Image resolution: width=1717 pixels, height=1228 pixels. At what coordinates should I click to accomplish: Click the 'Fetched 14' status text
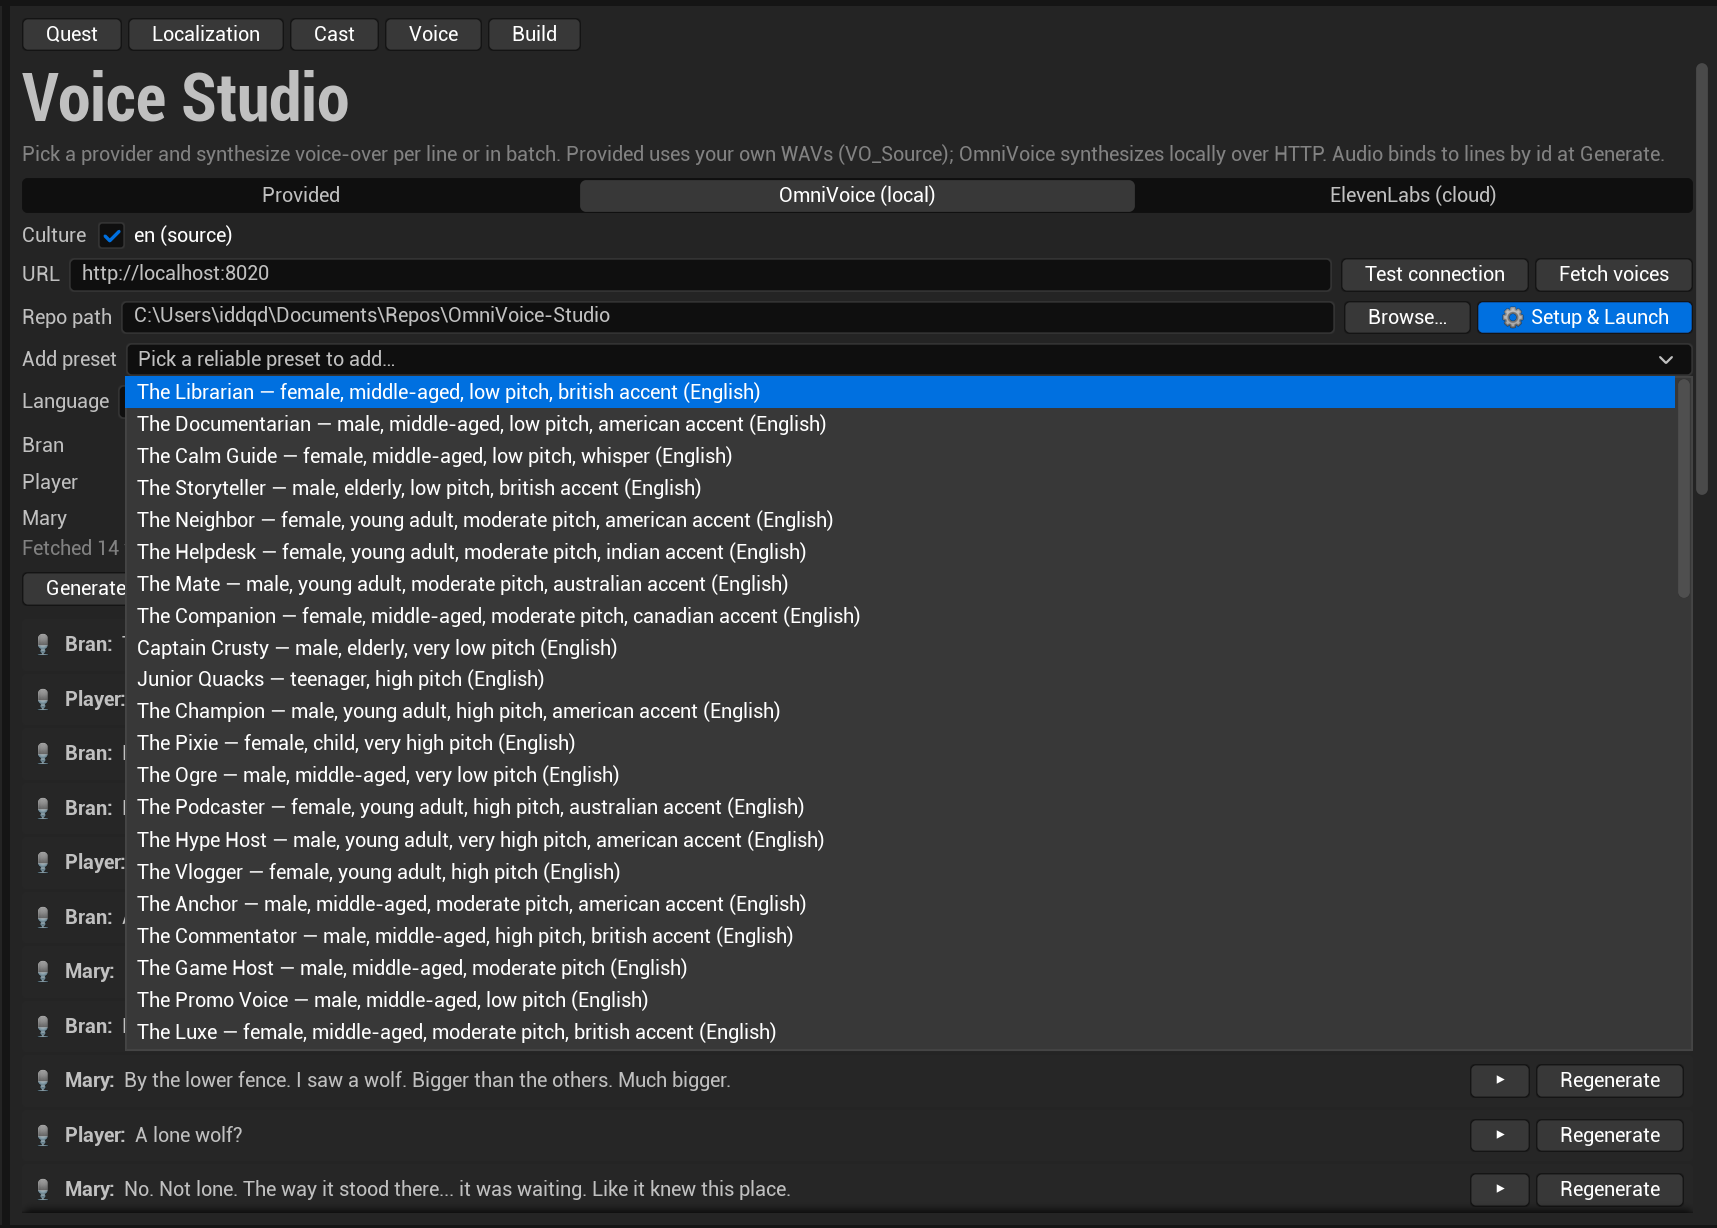point(70,549)
